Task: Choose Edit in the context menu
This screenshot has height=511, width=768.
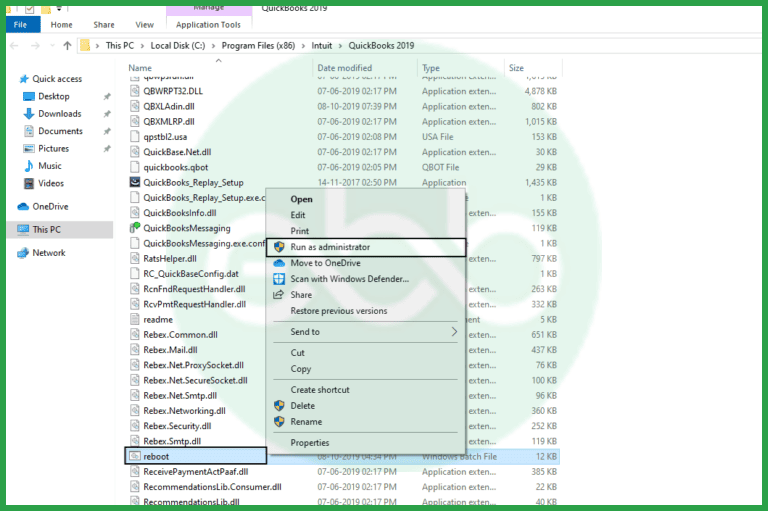Action: pos(298,215)
